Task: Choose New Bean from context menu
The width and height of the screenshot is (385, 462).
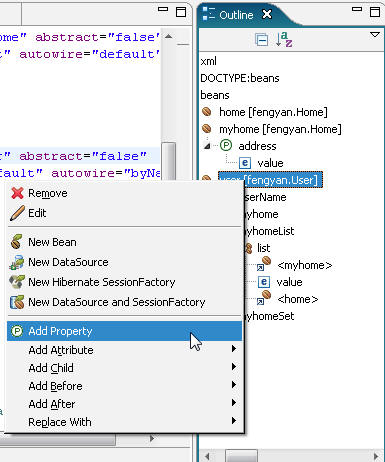Action: point(124,242)
